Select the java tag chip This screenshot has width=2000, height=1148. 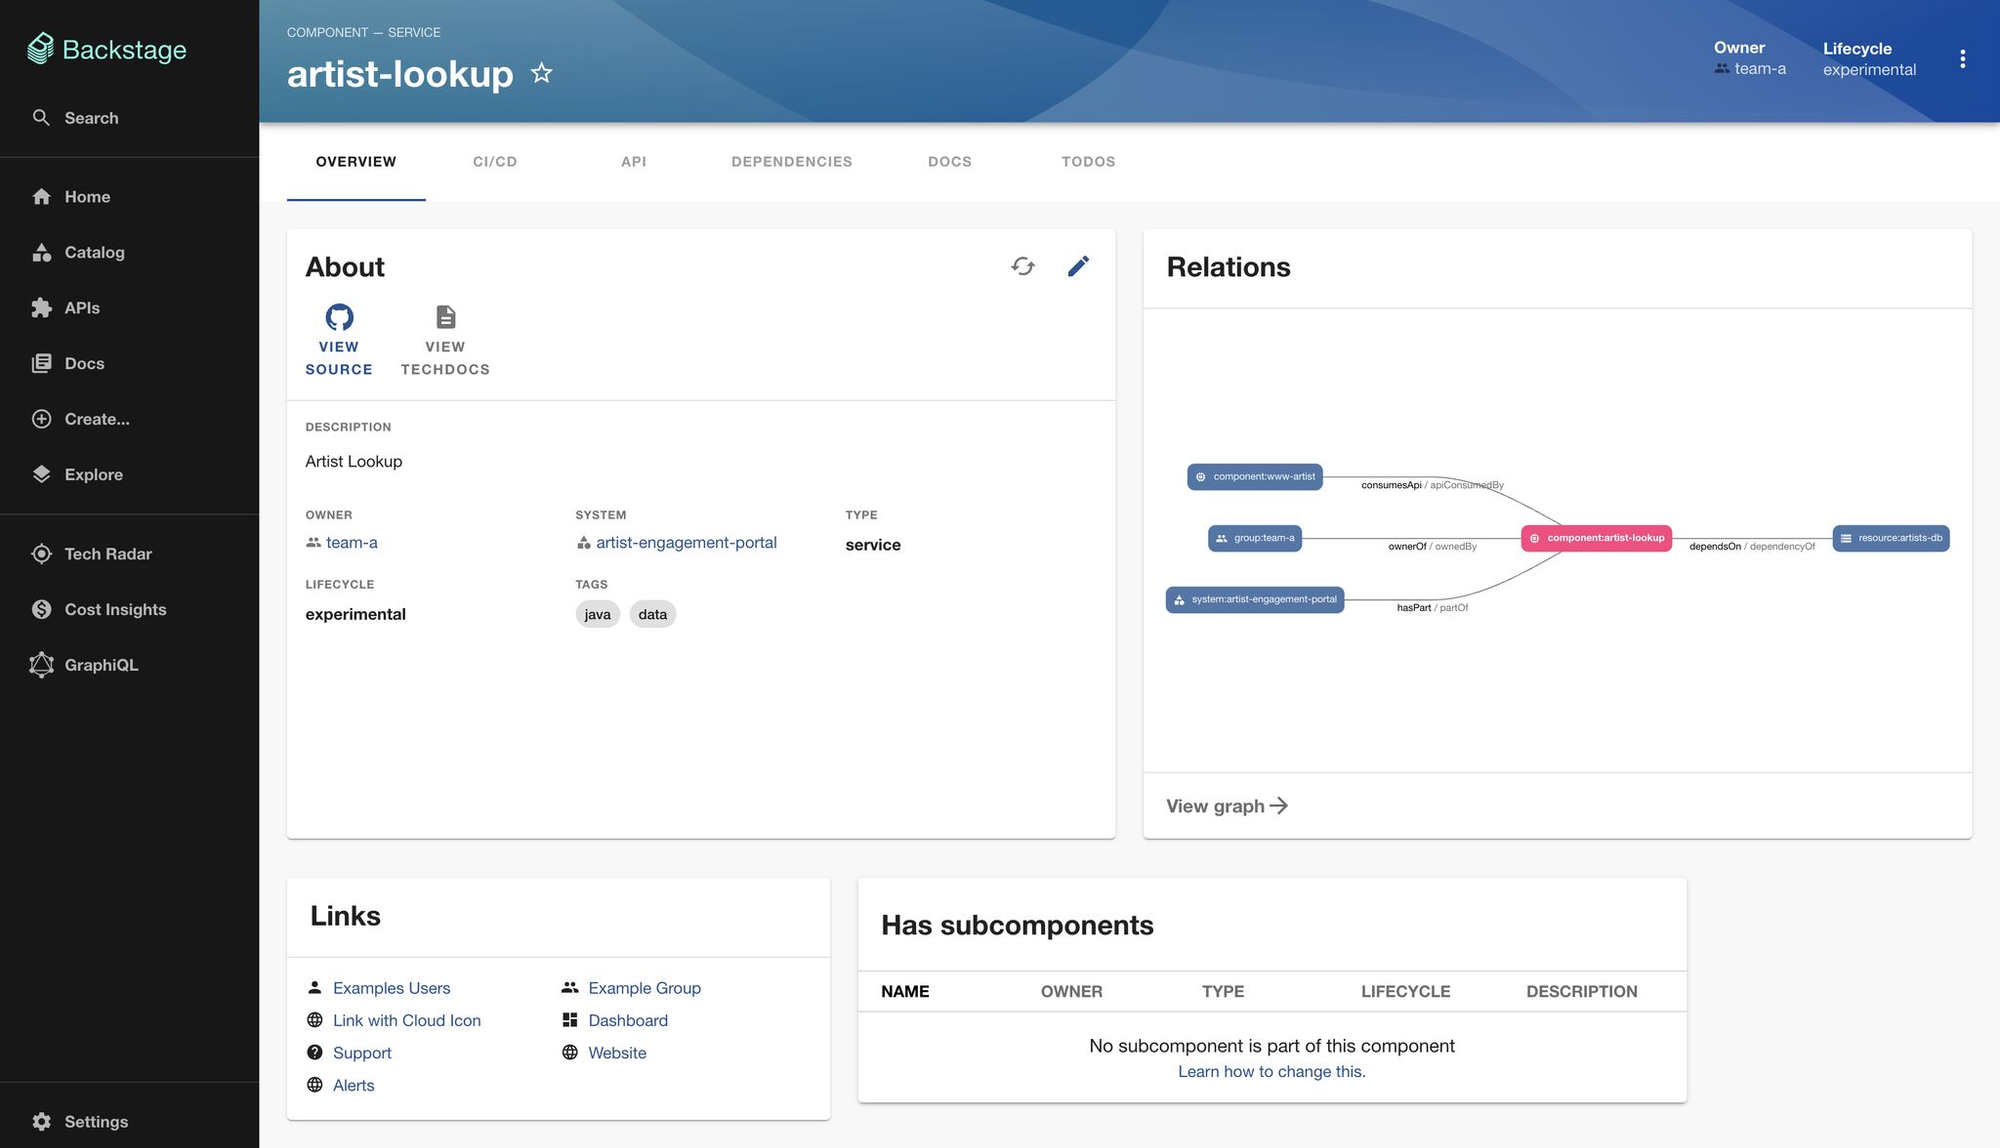[x=597, y=613]
